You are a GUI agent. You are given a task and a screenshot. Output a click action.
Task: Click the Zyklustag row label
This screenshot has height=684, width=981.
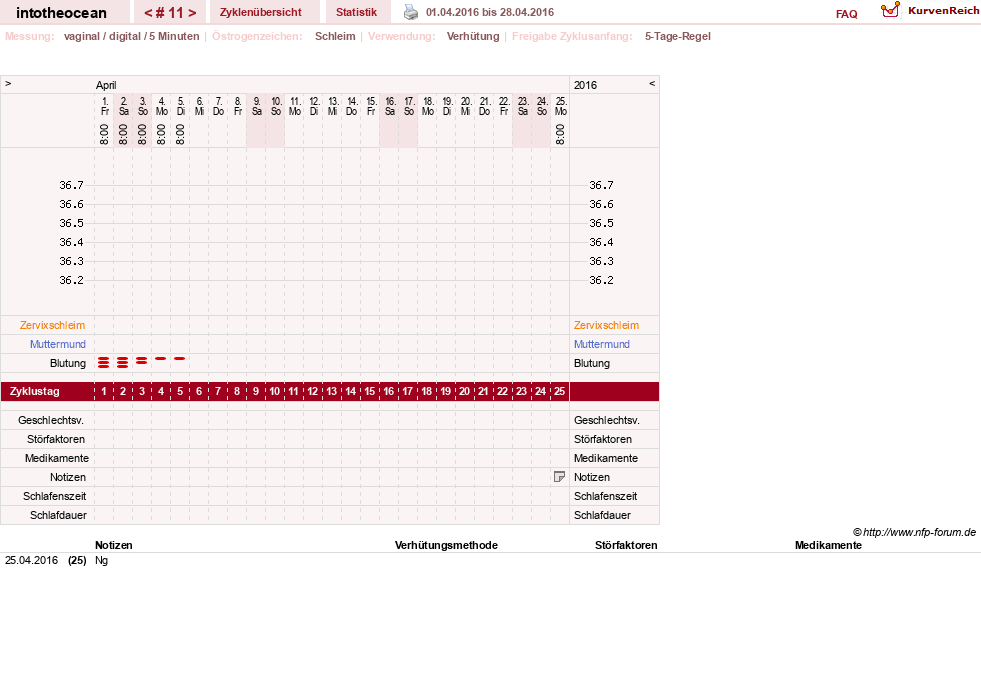(34, 391)
